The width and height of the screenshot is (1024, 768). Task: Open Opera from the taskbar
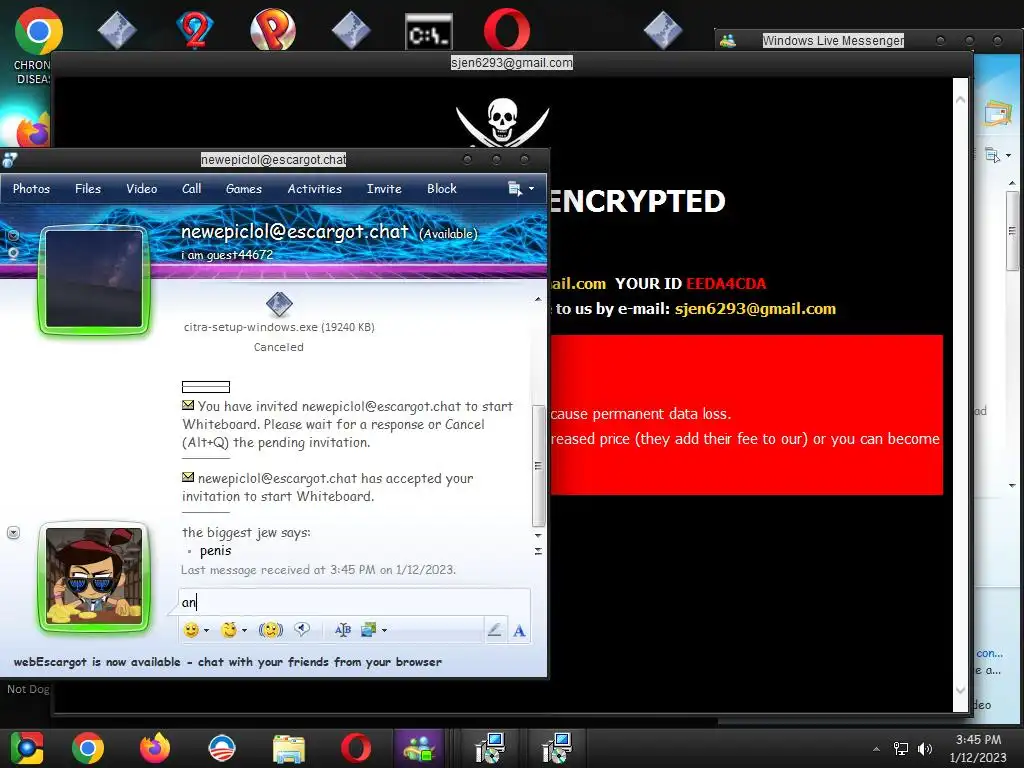click(x=356, y=748)
